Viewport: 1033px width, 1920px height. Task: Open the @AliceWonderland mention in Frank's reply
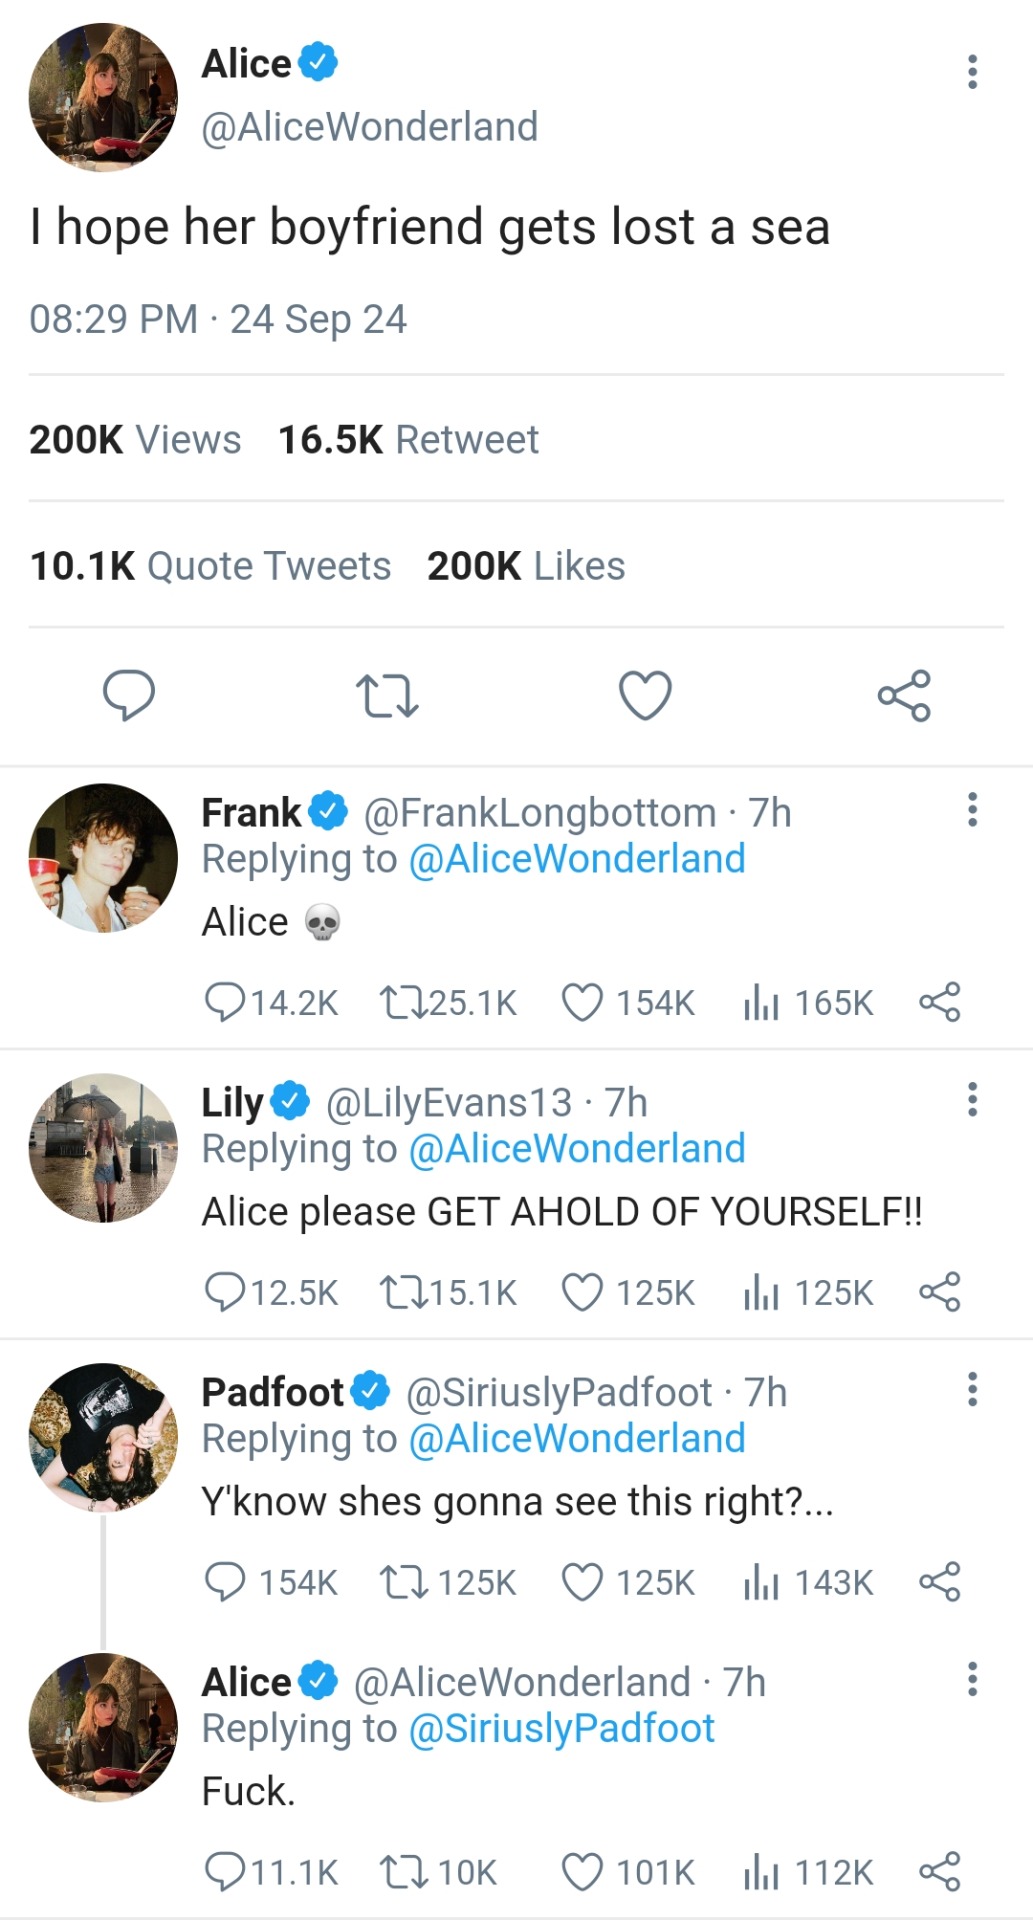(577, 859)
